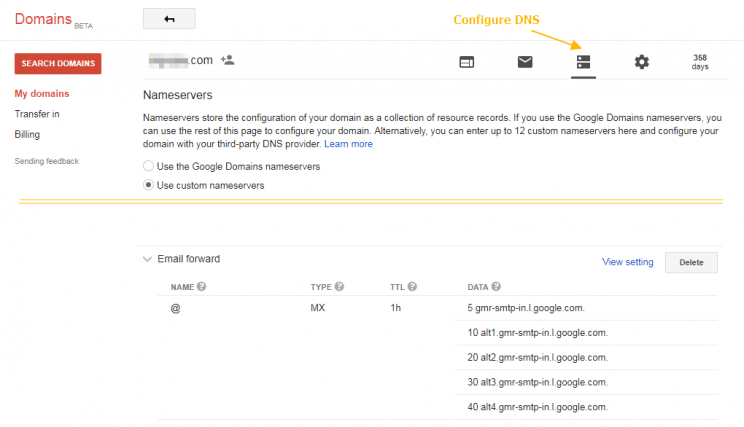744x427 pixels.
Task: Click the Search Domains button
Action: click(58, 64)
